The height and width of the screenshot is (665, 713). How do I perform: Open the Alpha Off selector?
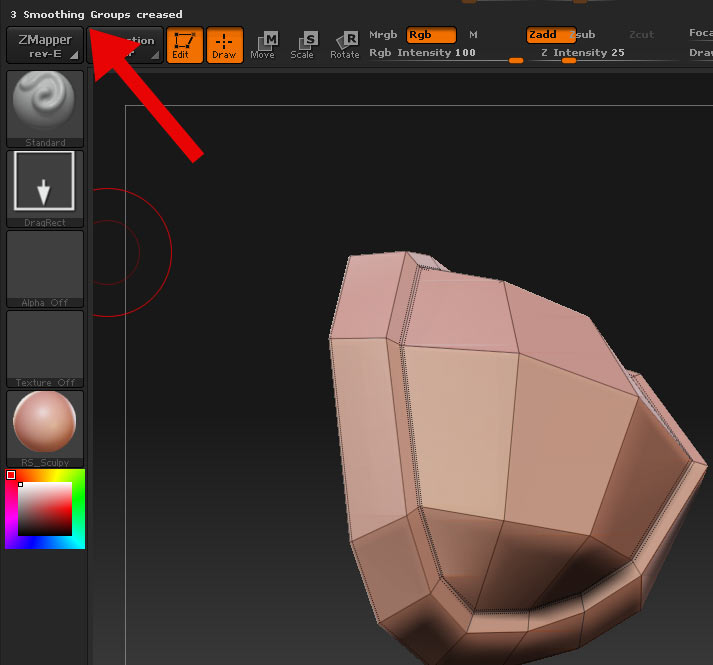pyautogui.click(x=45, y=268)
